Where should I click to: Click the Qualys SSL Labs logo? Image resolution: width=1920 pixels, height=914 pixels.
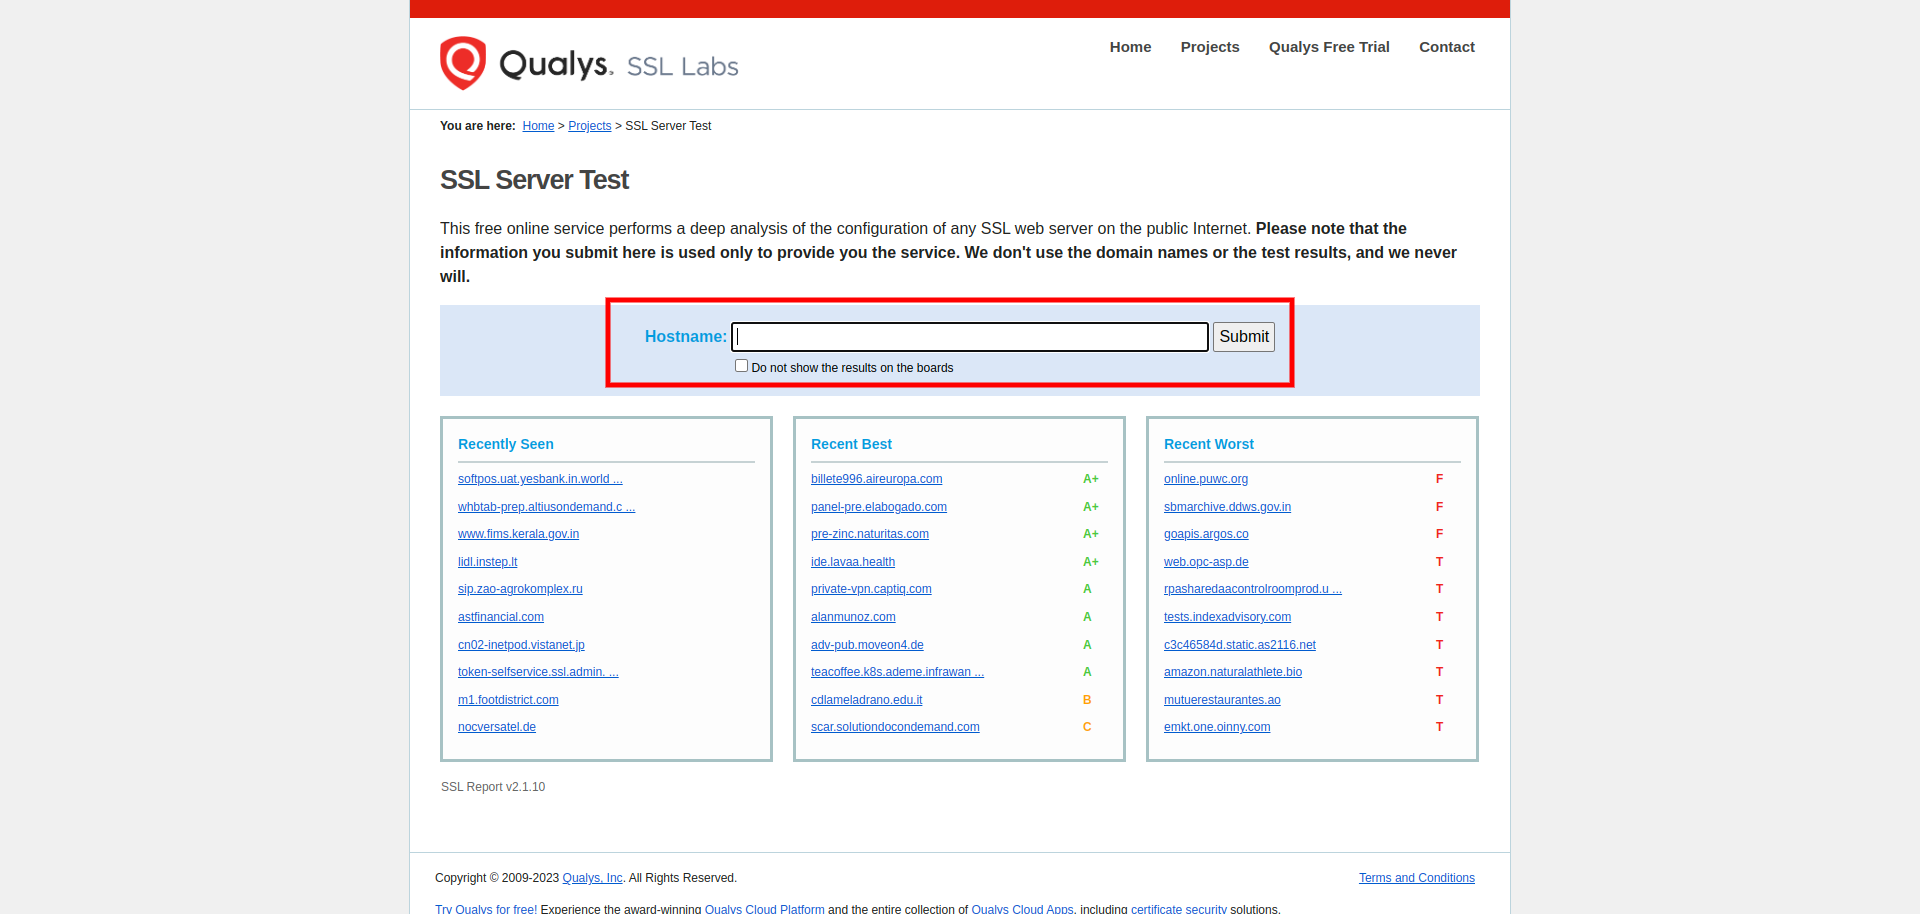coord(589,63)
